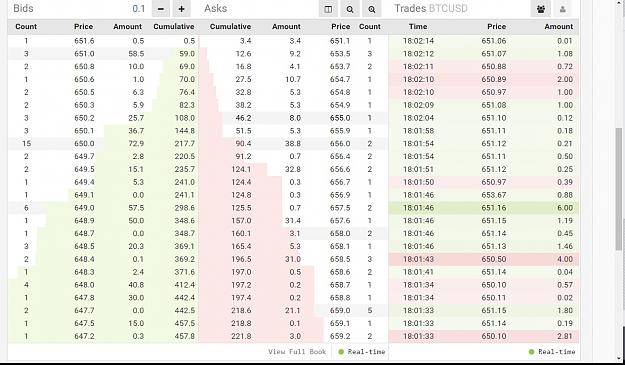Click ask amount 31.4
The width and height of the screenshot is (625, 365).
pos(293,221)
